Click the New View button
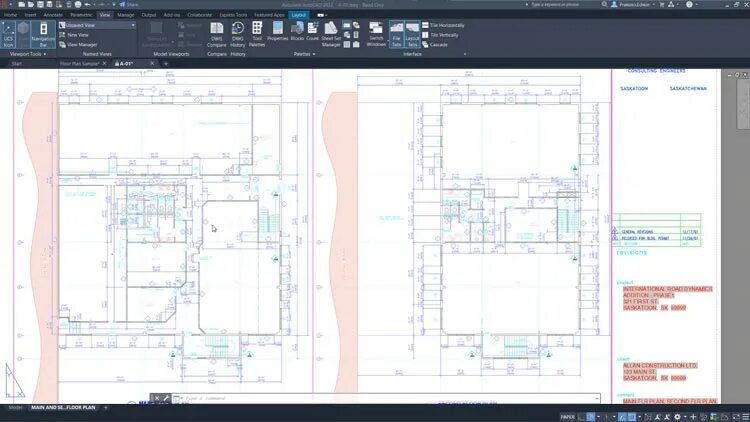Screen dimensions: 750x422 click(74, 35)
